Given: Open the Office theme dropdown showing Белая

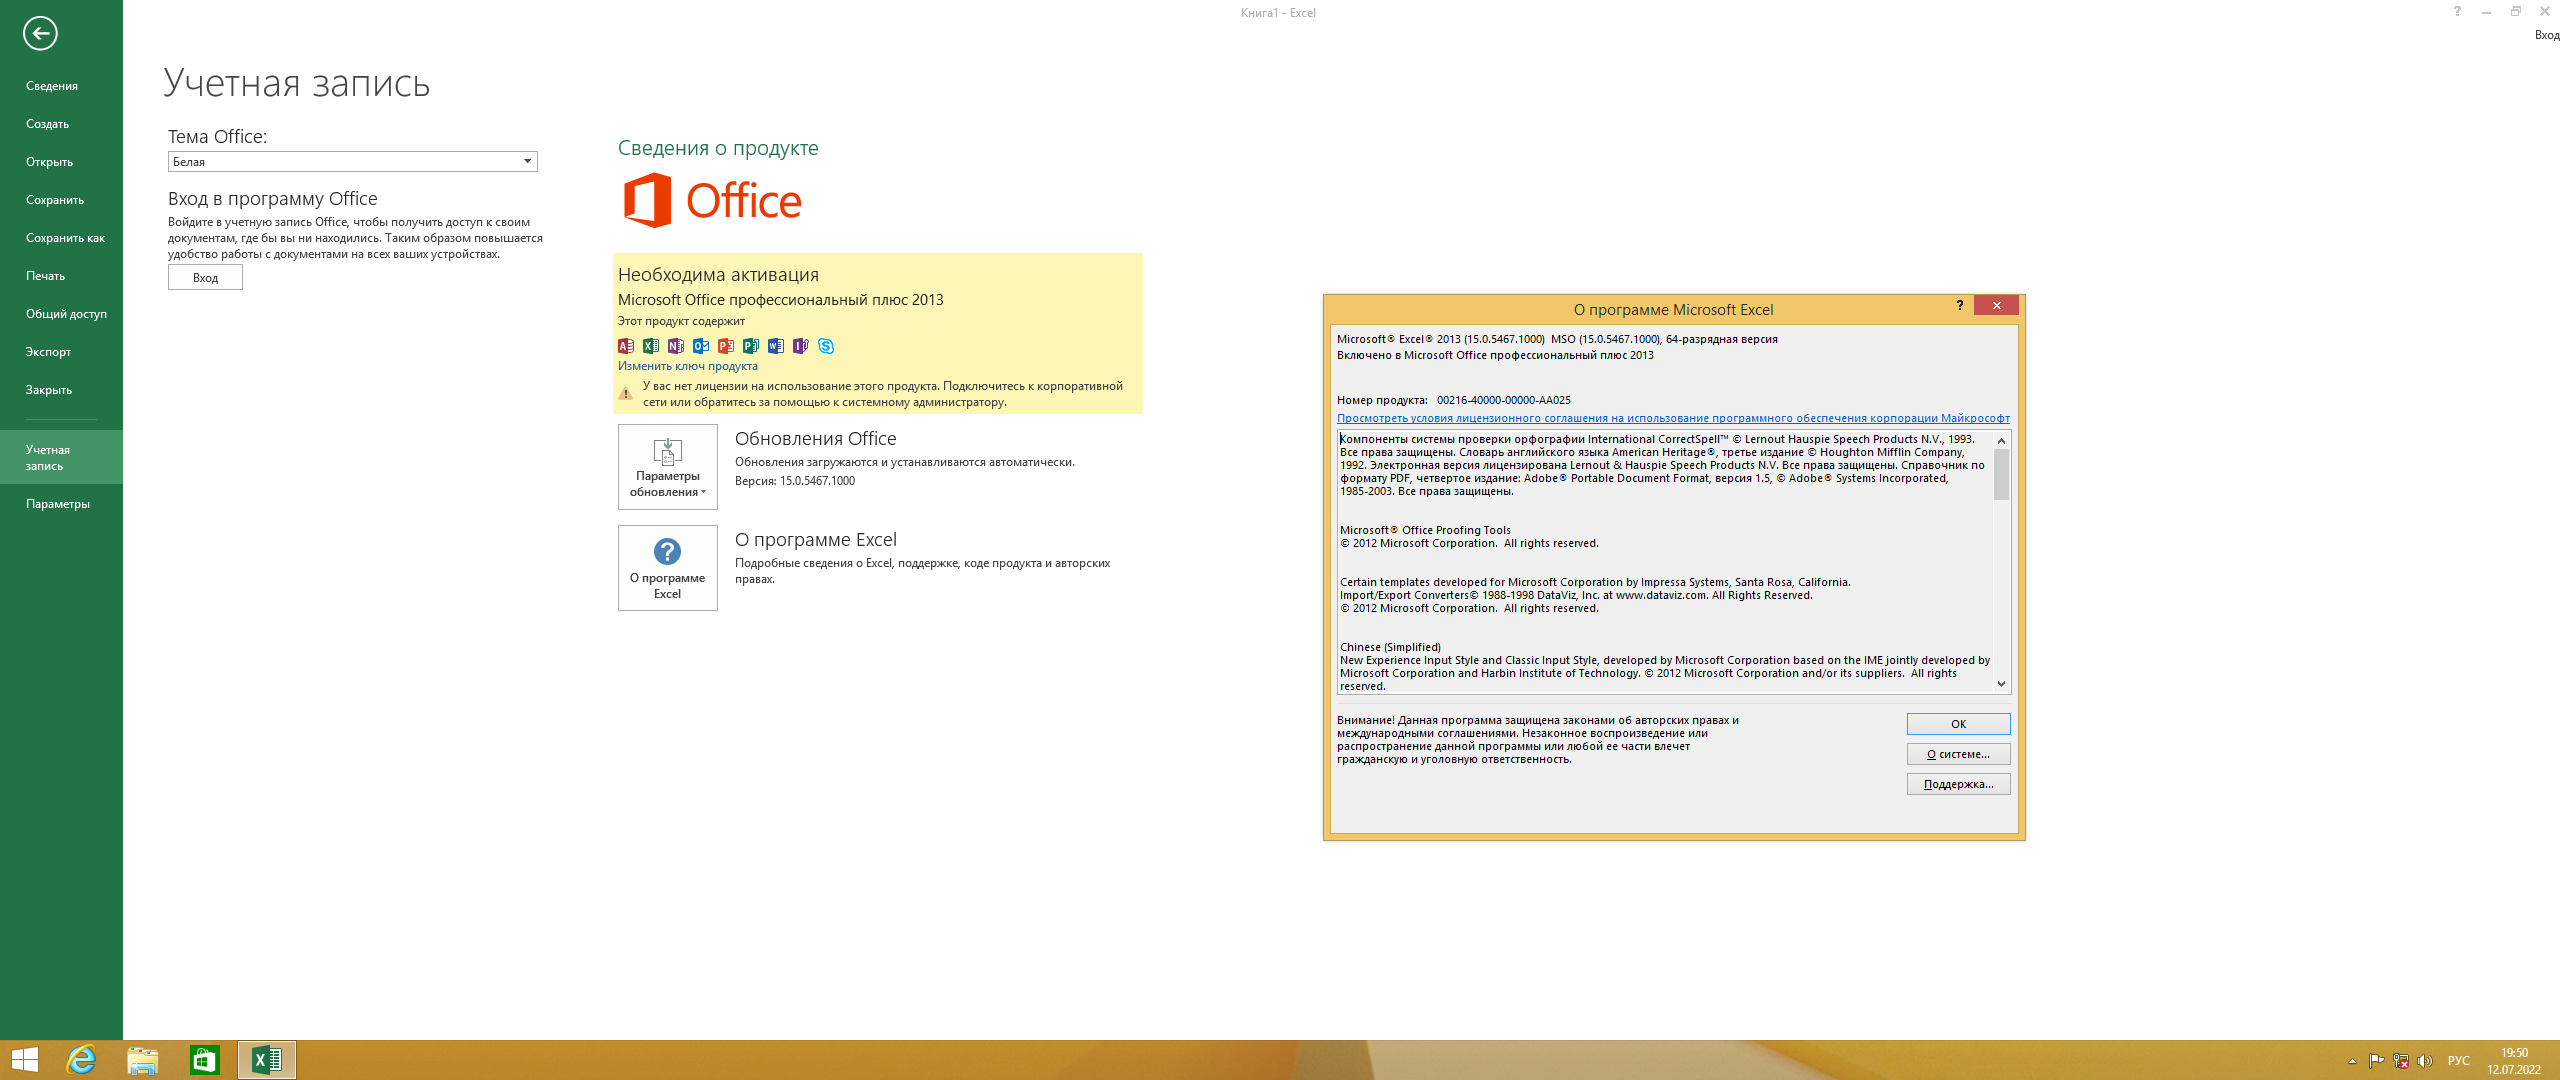Looking at the screenshot, I should tap(352, 162).
